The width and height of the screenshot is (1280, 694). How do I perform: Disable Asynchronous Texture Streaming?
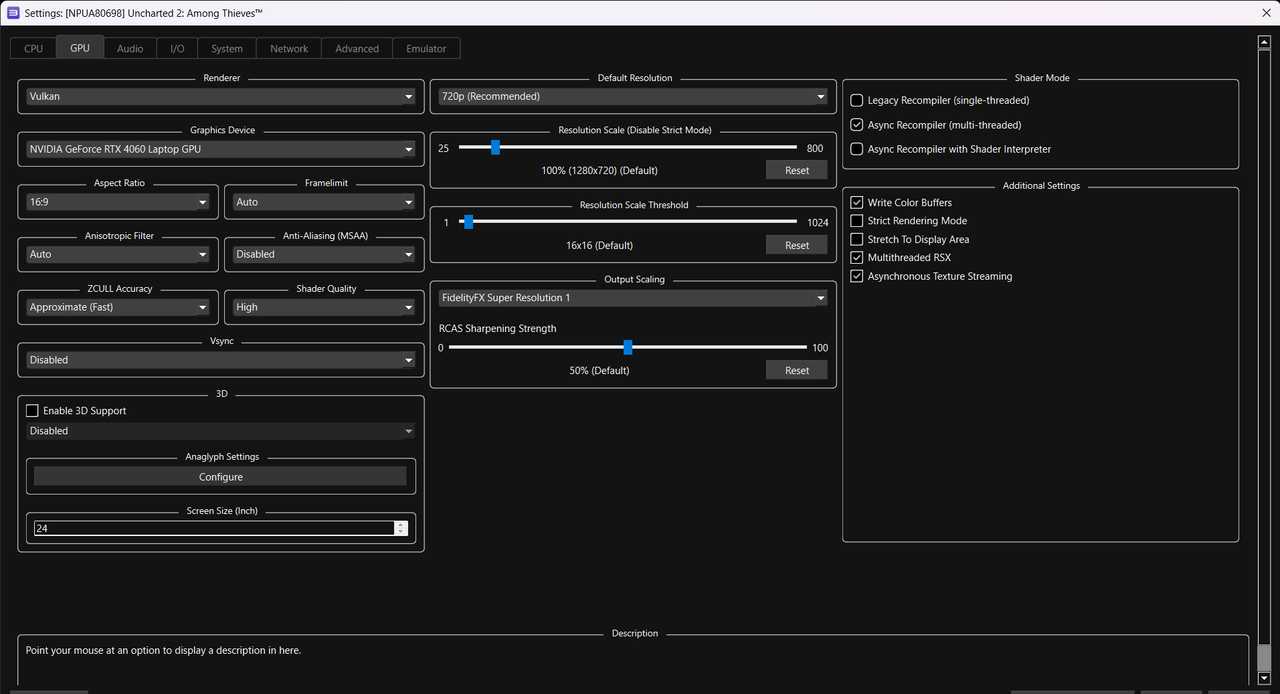(x=856, y=276)
